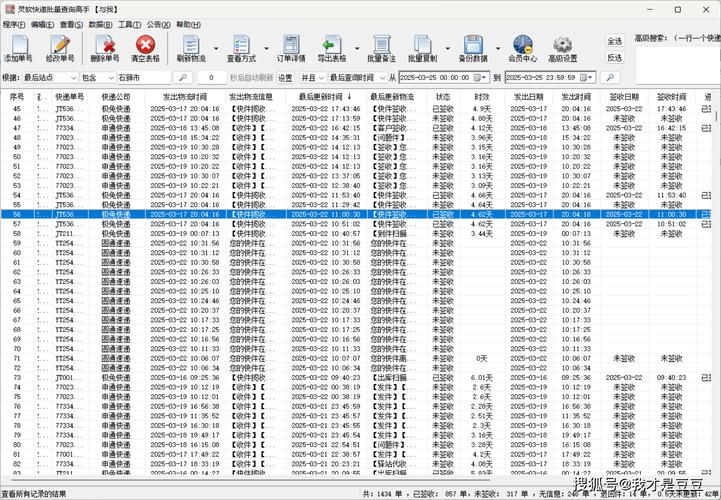Click the 修改单号 edit icon
This screenshot has width=721, height=500.
click(x=59, y=45)
